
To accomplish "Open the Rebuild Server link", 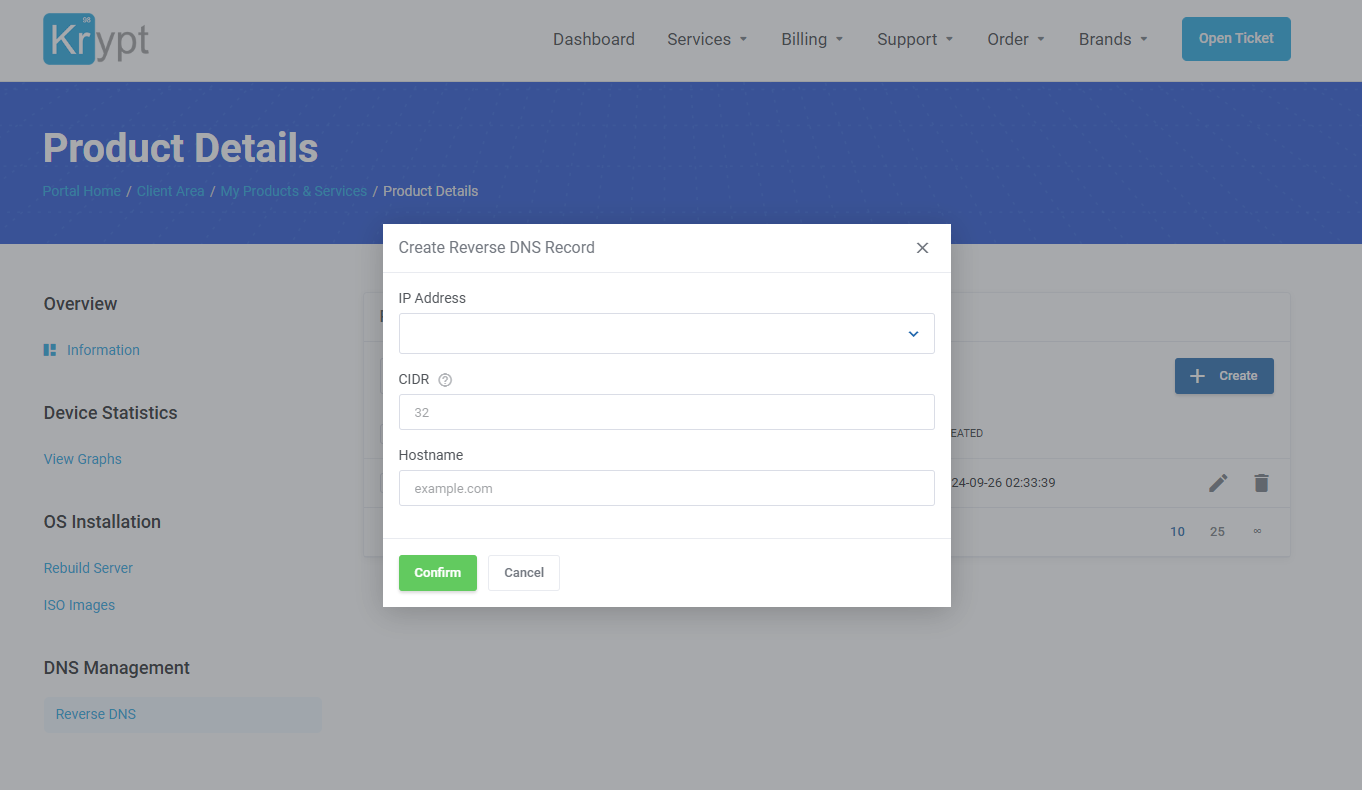I will click(x=88, y=568).
